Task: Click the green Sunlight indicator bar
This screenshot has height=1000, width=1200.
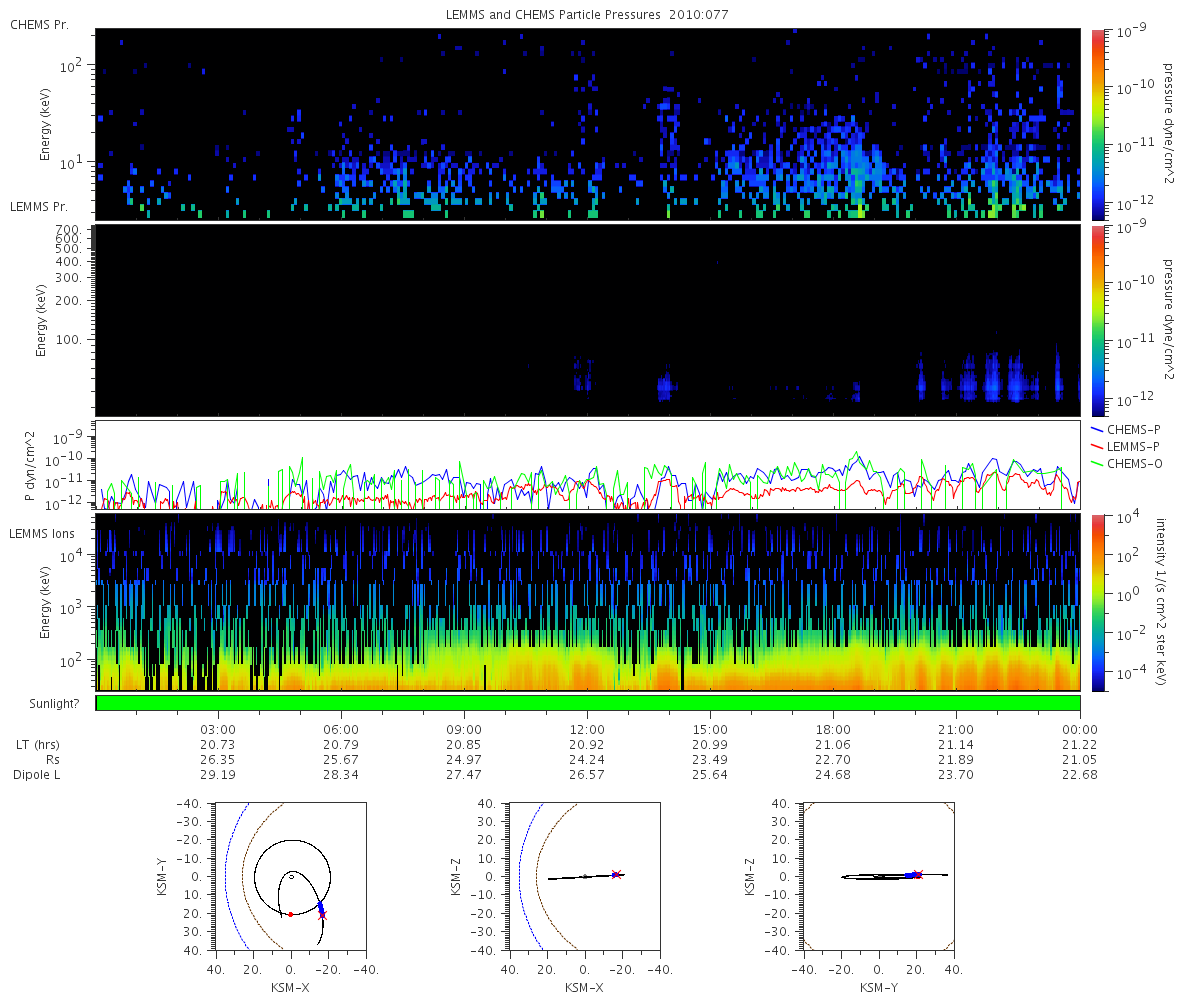Action: [x=588, y=703]
